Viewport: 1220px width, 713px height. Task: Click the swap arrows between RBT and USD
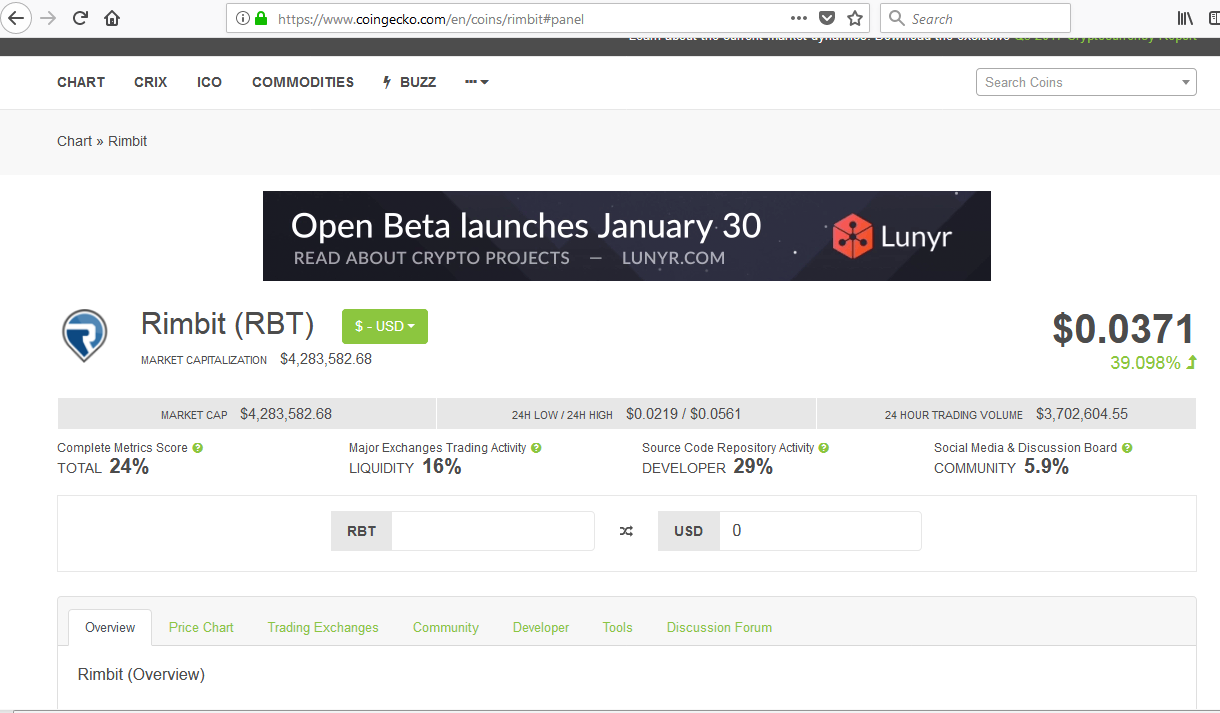pos(626,531)
